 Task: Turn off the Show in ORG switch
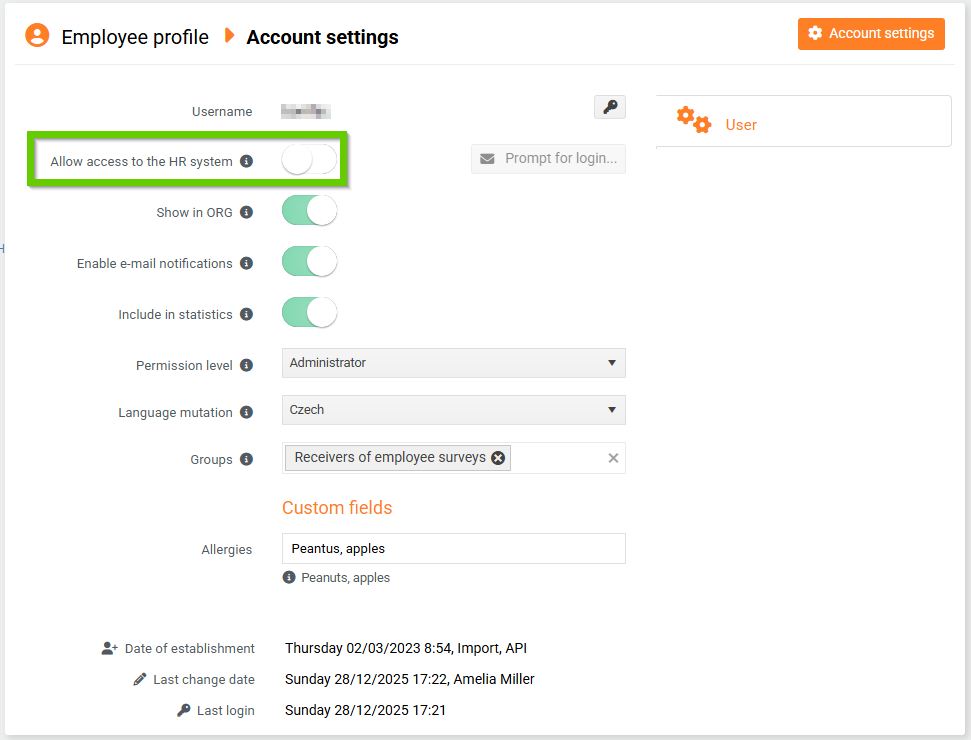[309, 211]
